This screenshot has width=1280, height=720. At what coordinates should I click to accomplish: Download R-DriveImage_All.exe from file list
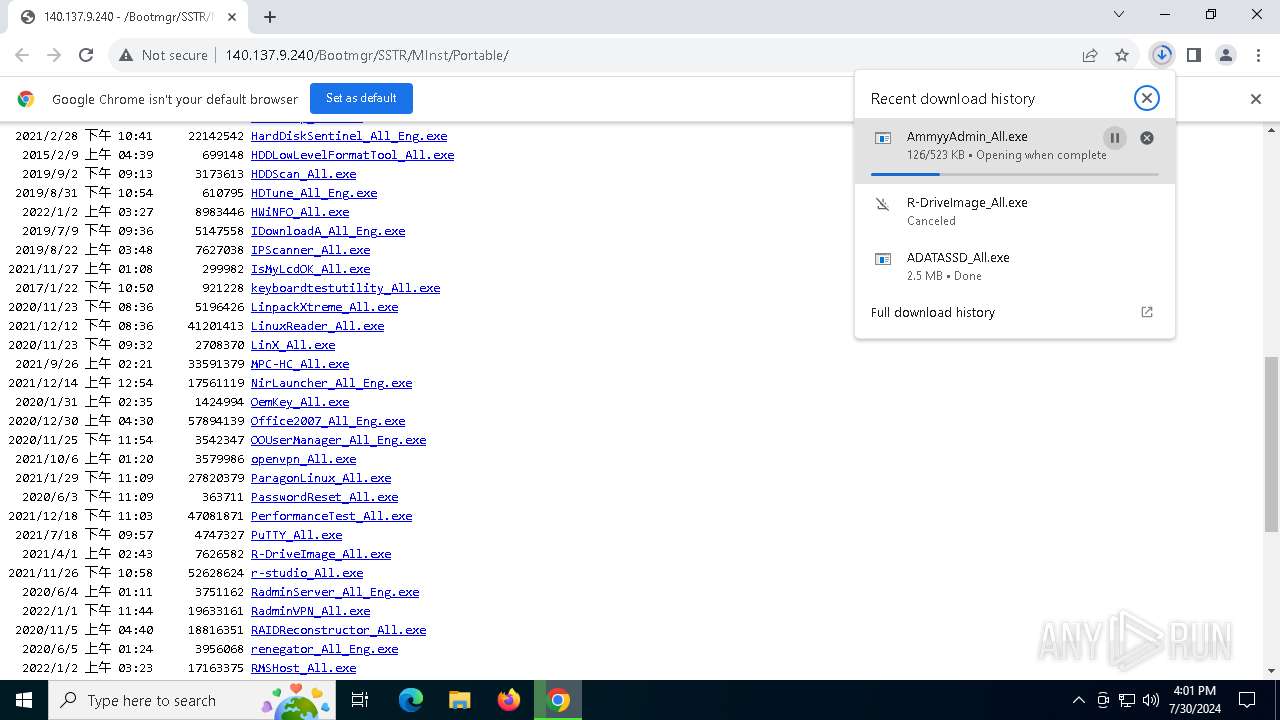coord(321,554)
